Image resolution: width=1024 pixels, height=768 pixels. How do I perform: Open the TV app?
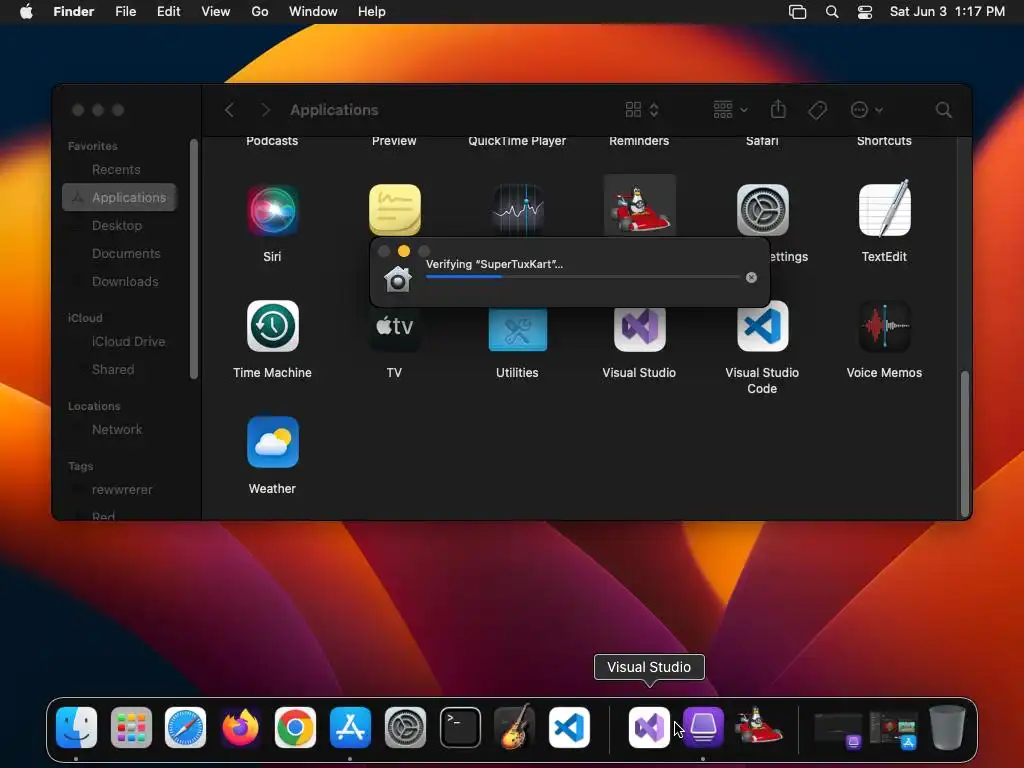point(394,330)
